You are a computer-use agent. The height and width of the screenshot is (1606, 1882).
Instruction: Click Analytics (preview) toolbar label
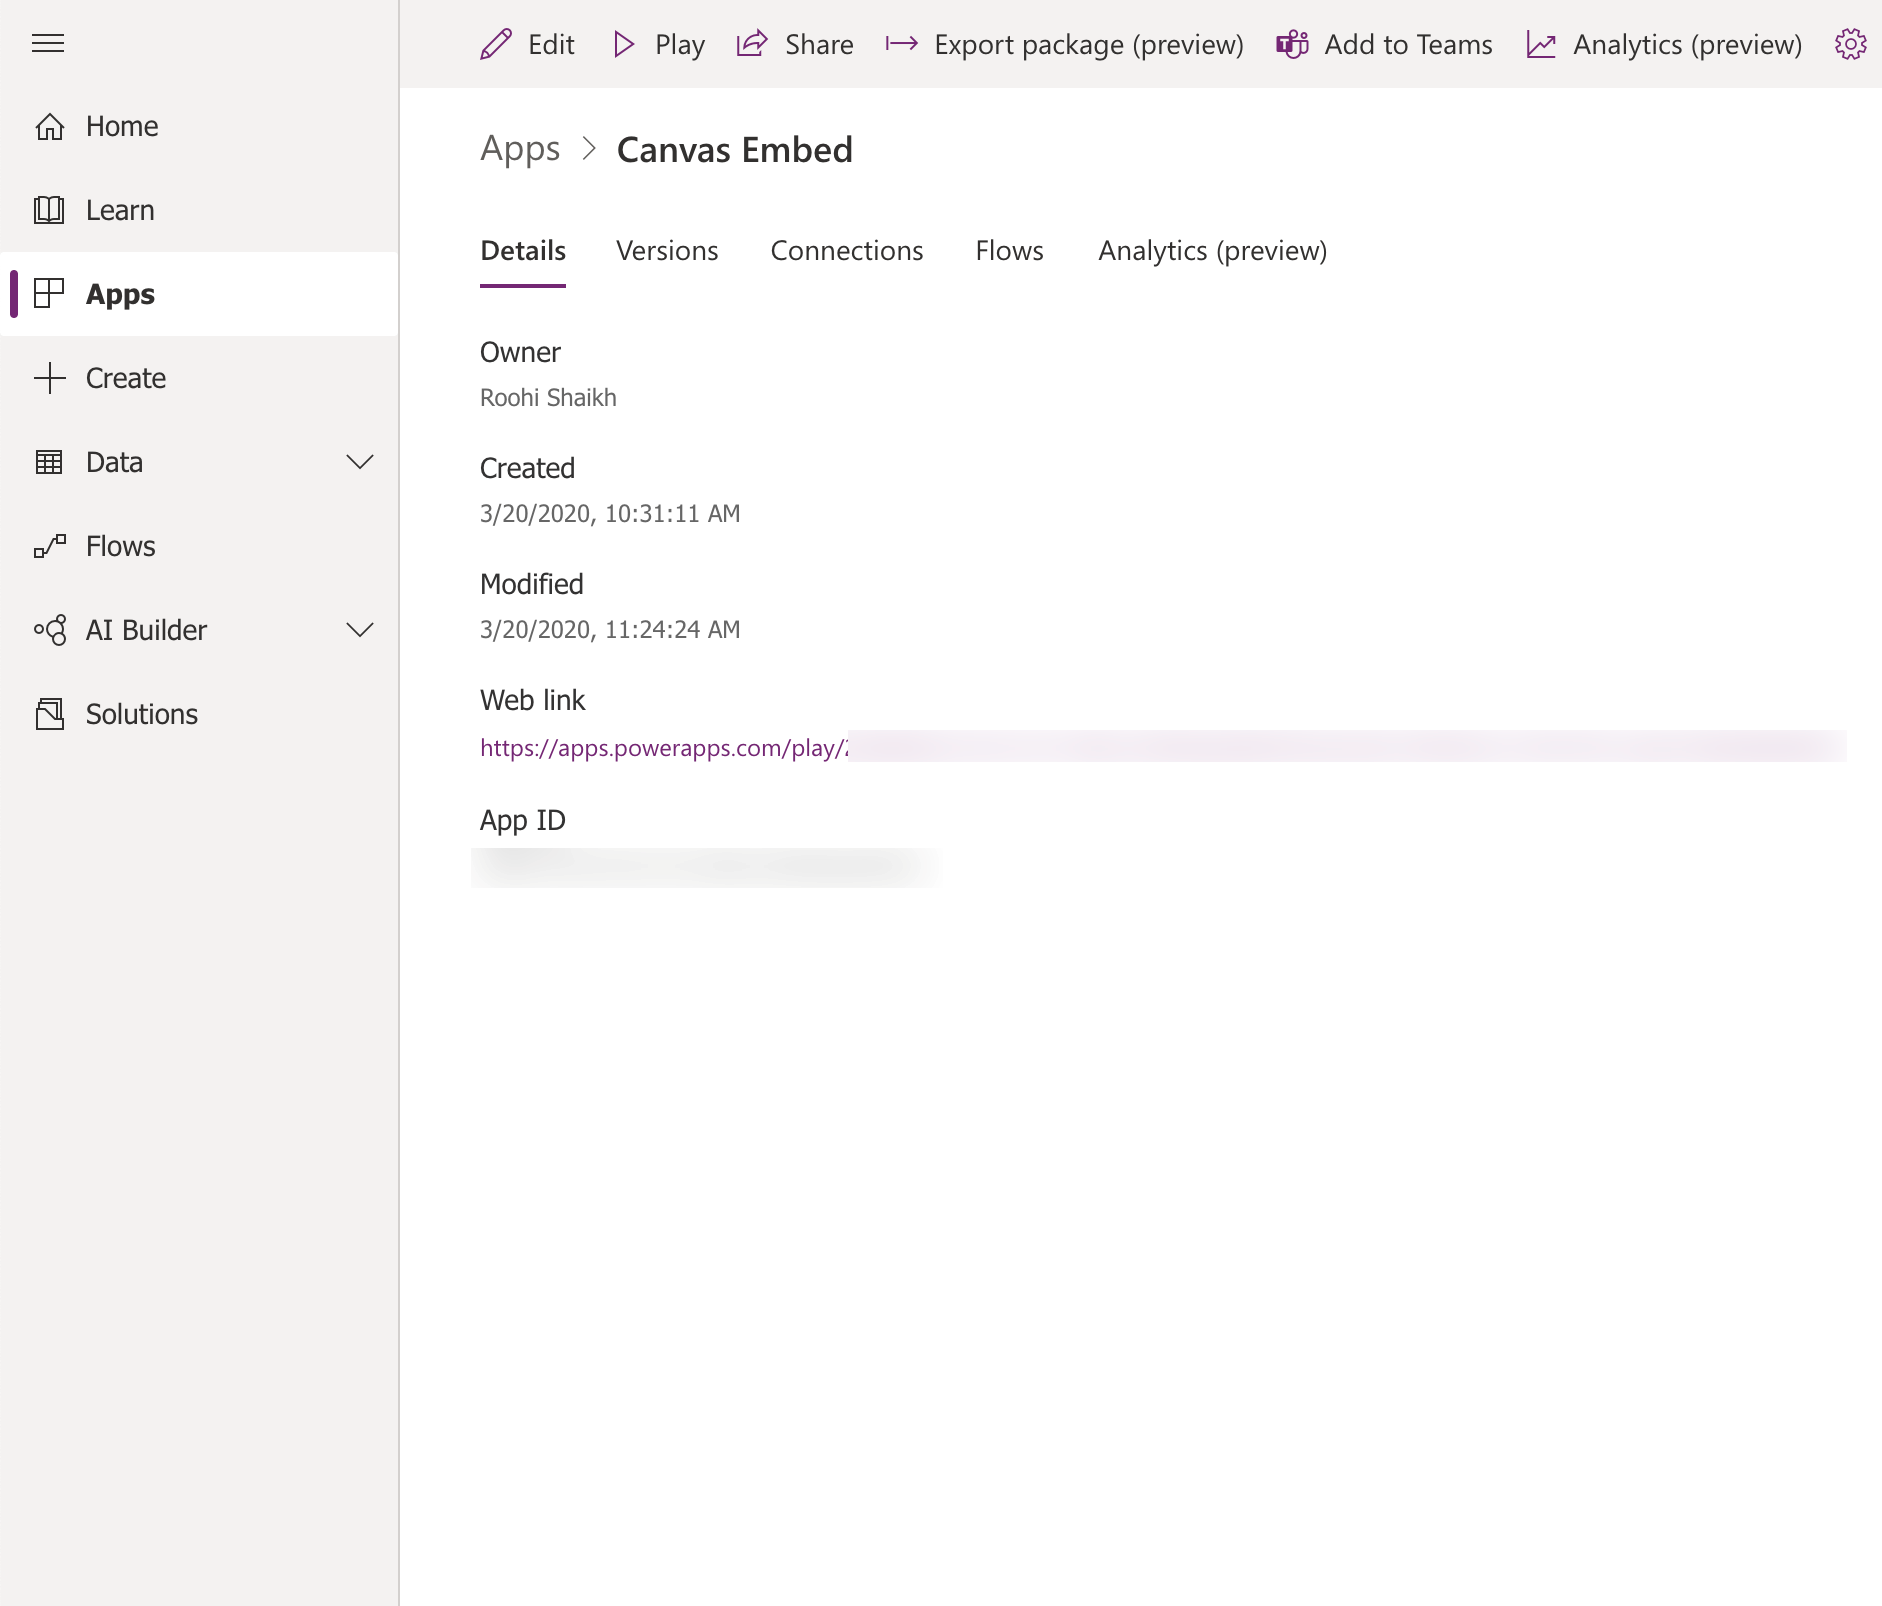pos(1687,45)
